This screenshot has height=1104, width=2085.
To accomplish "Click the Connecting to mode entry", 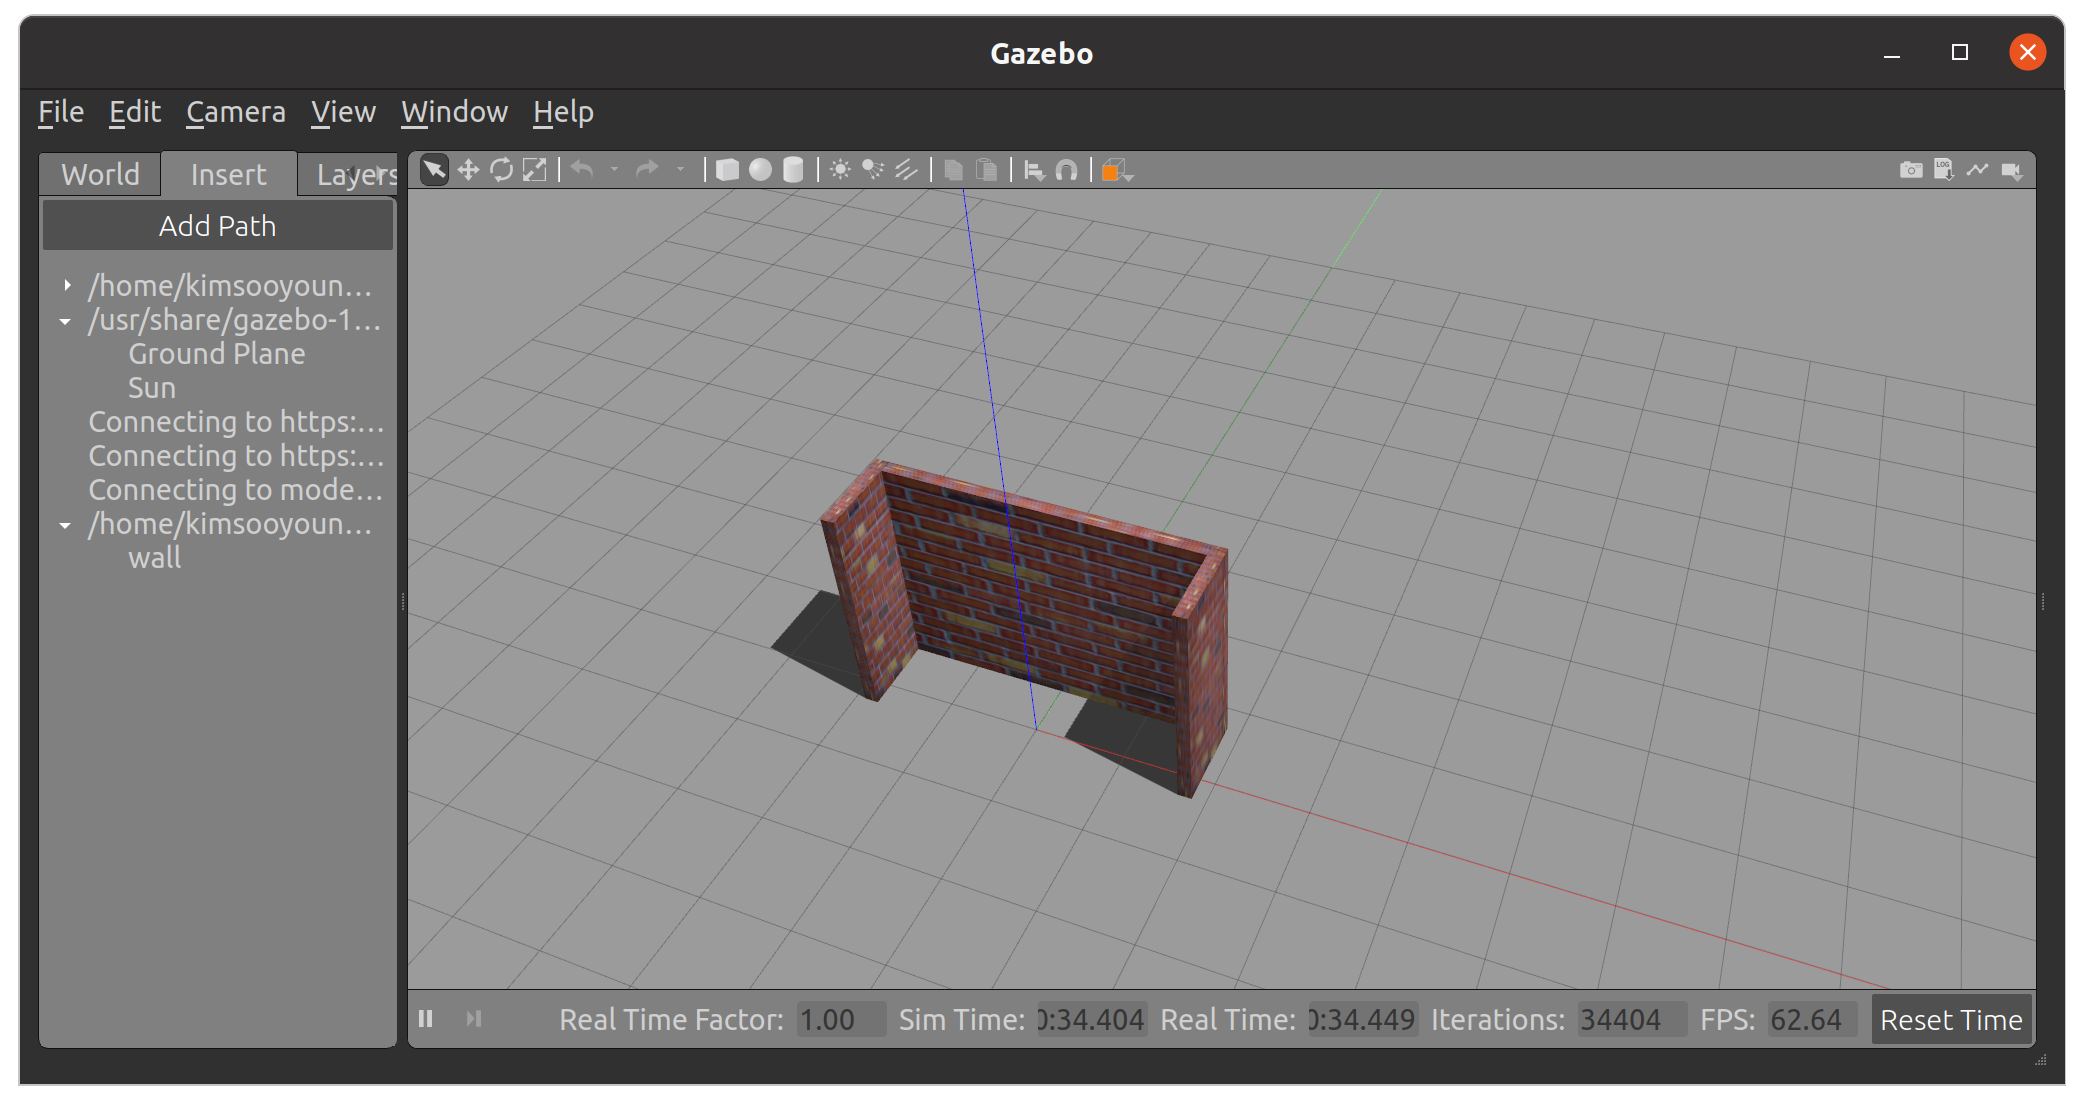I will (236, 490).
